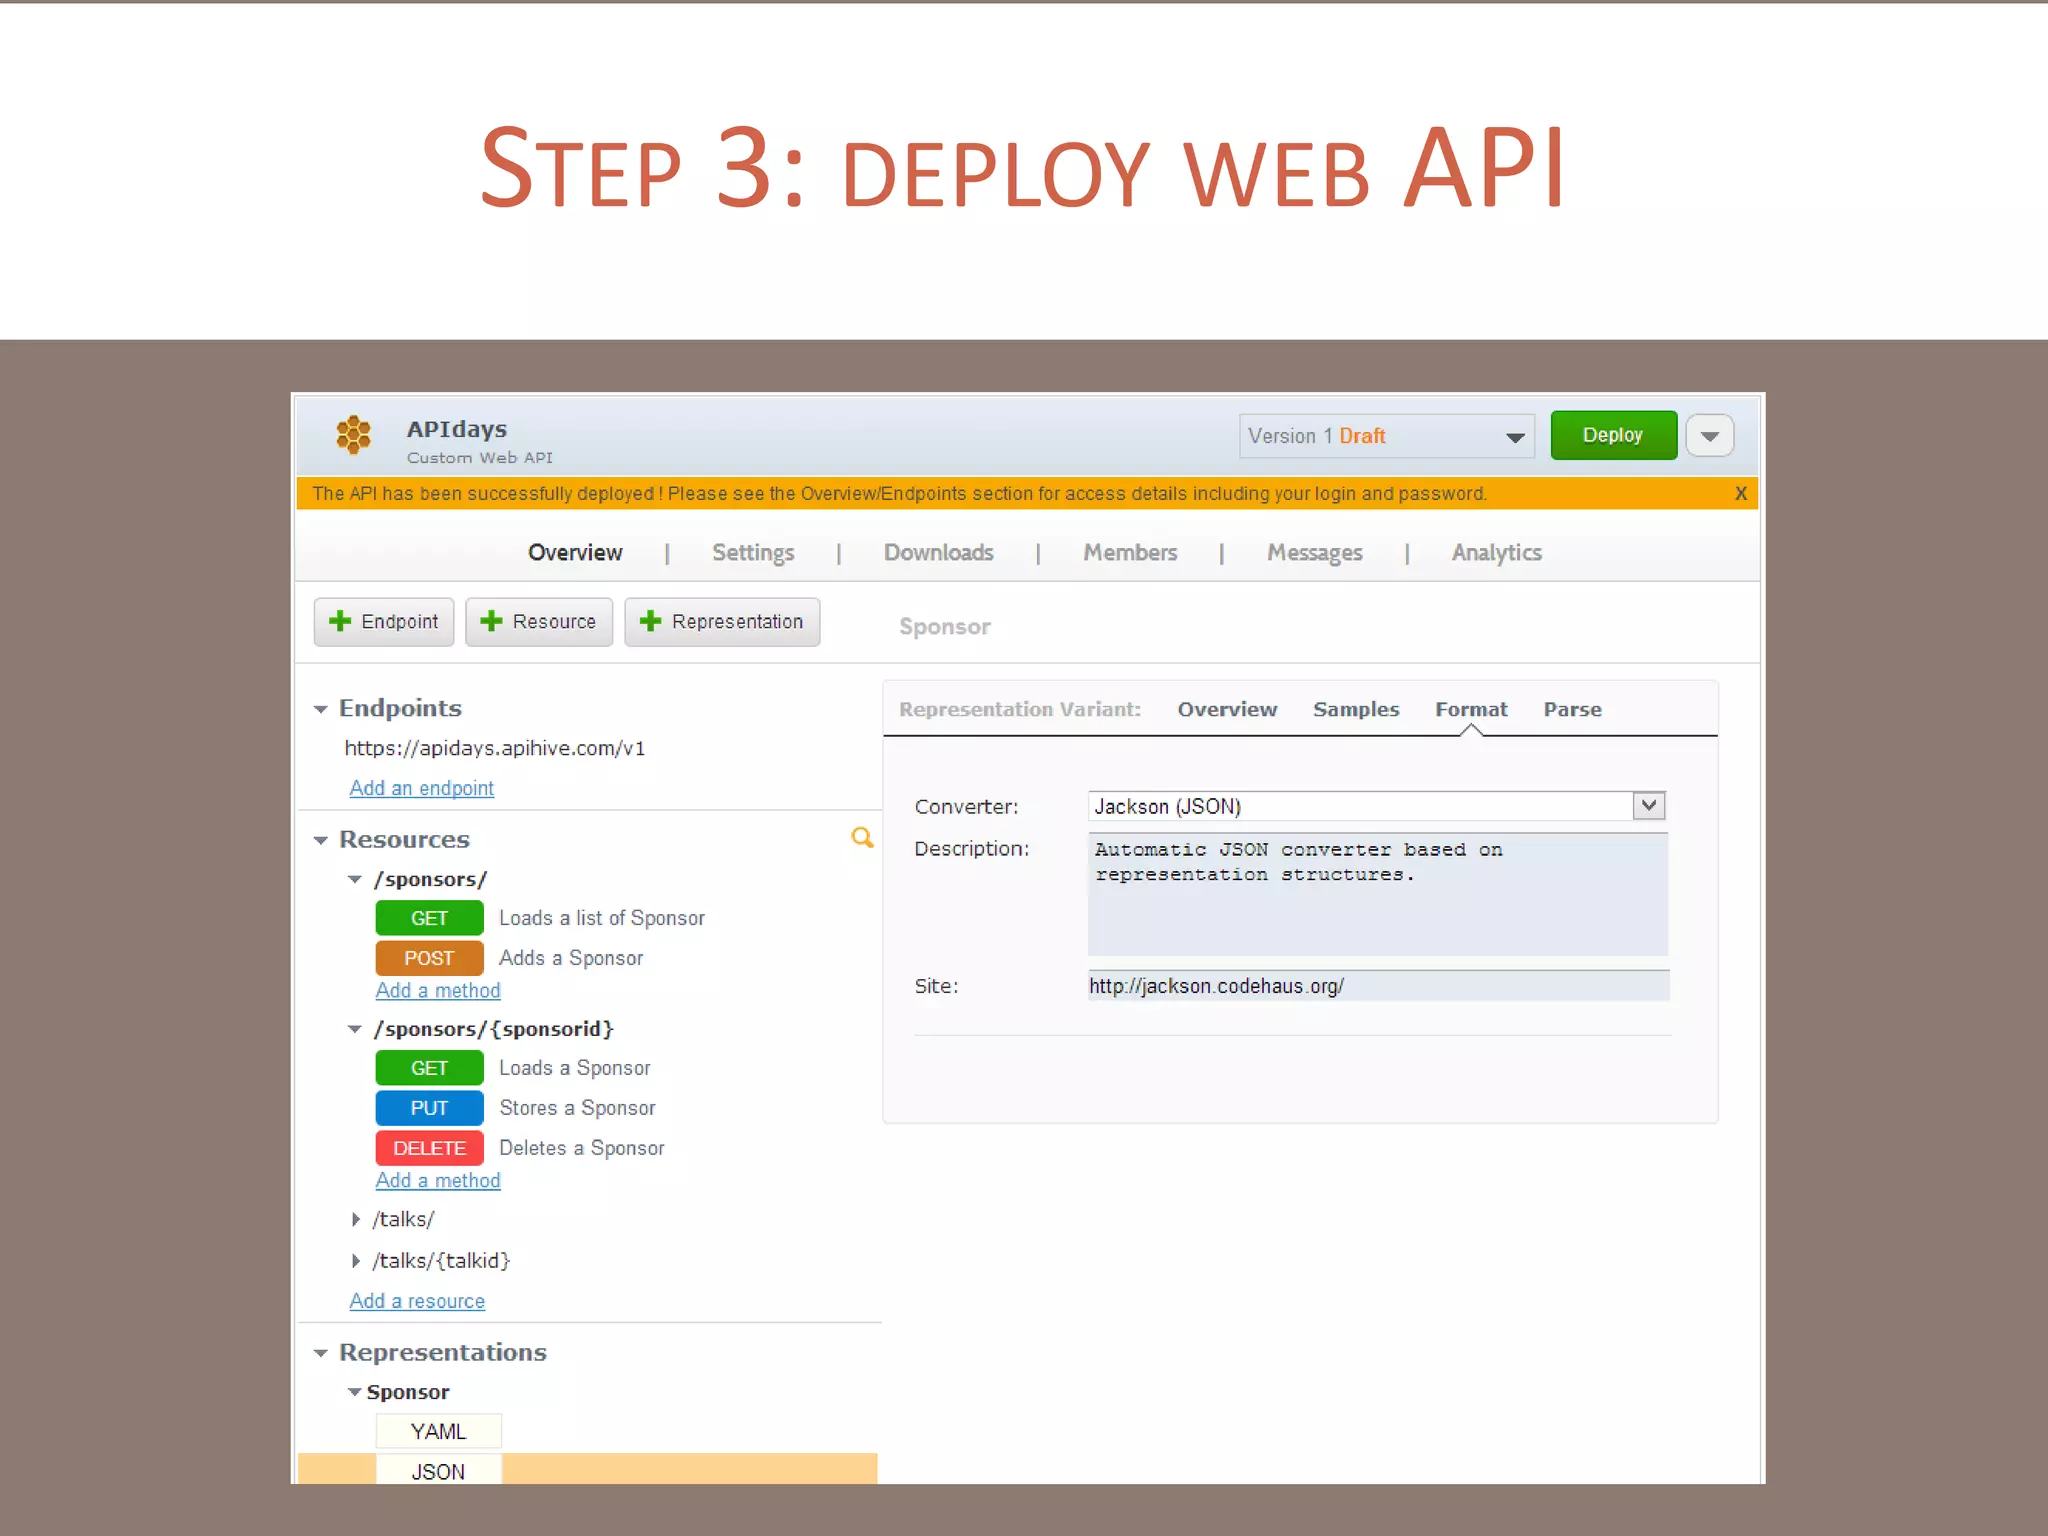Click the green Deploy button
Screen dimensions: 2048x1536
point(1613,435)
